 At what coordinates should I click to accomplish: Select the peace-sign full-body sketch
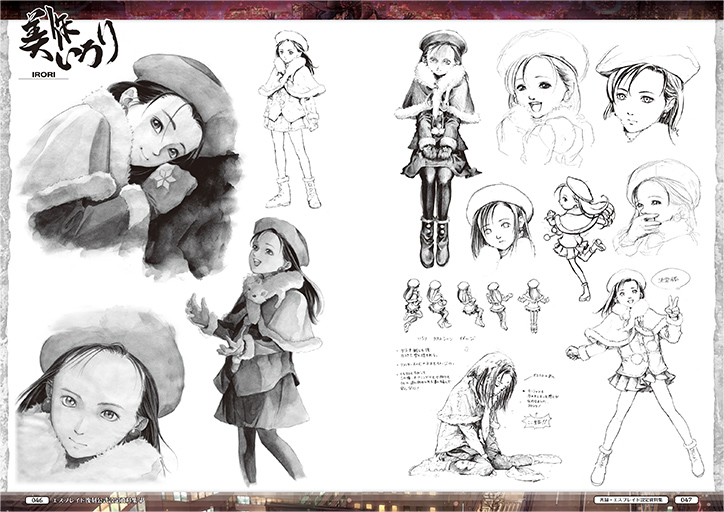pos(636,377)
